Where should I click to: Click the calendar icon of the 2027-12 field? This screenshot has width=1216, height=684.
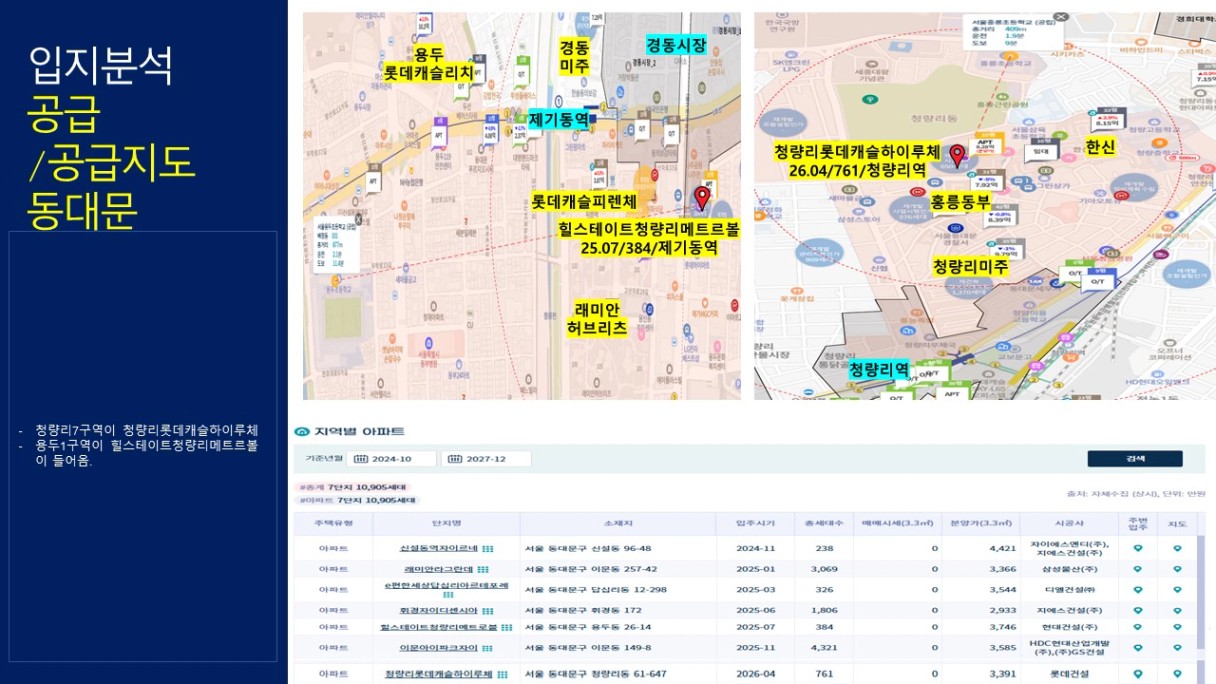pos(453,459)
